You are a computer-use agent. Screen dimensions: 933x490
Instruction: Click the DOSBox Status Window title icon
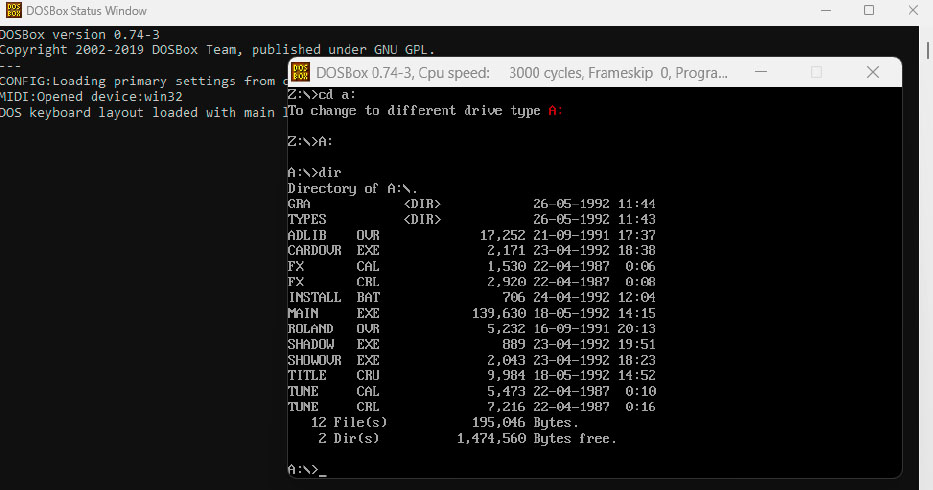(x=13, y=10)
